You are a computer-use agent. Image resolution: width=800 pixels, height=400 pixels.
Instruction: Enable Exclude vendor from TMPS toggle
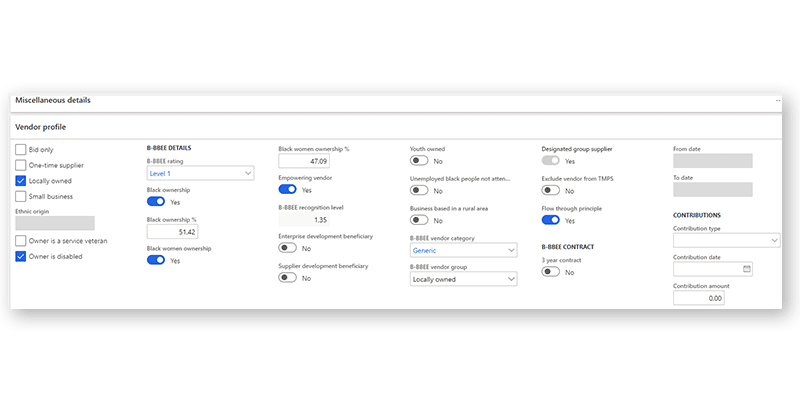pos(551,190)
